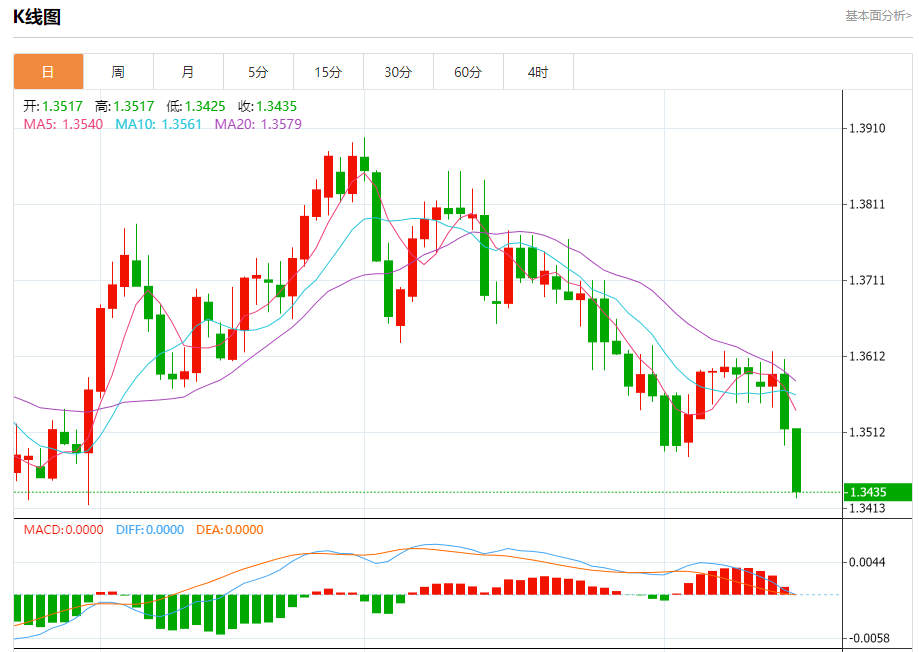Click the 1.3512 price axis label
This screenshot has width=919, height=652.
pyautogui.click(x=867, y=432)
